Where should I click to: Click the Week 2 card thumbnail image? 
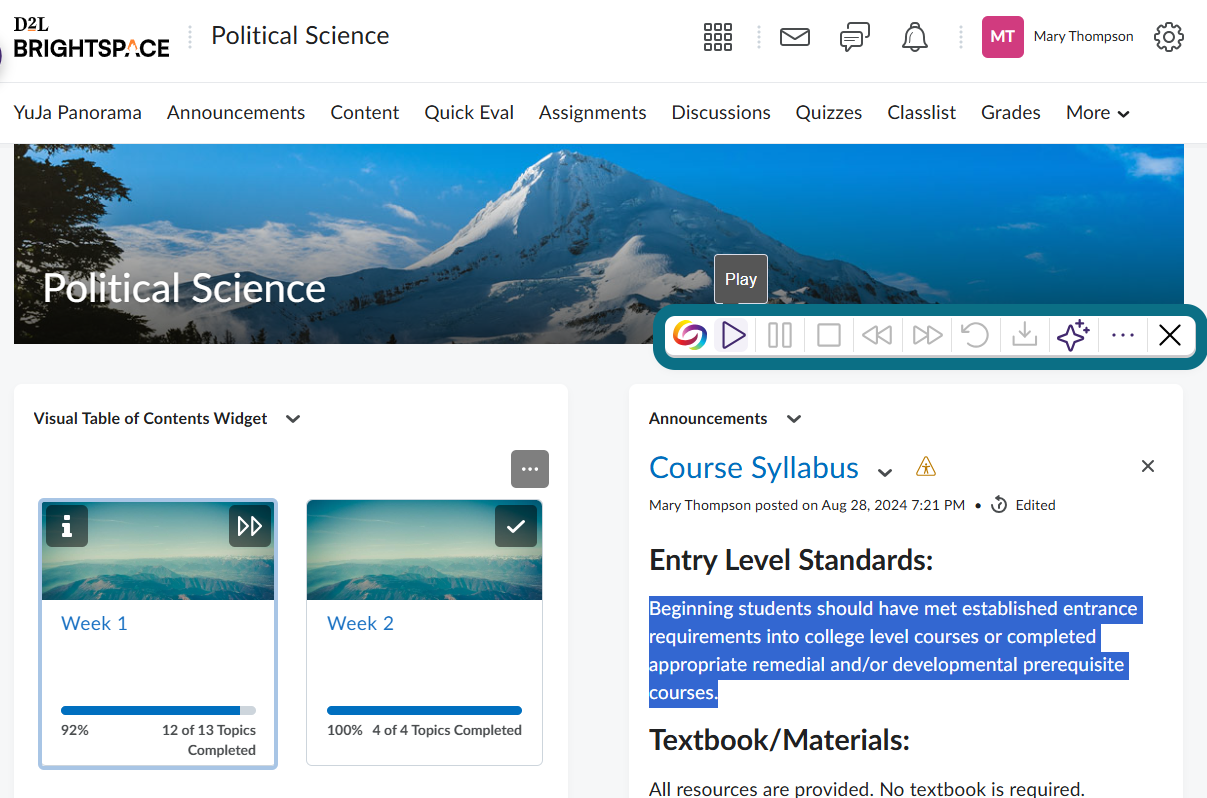coord(424,550)
